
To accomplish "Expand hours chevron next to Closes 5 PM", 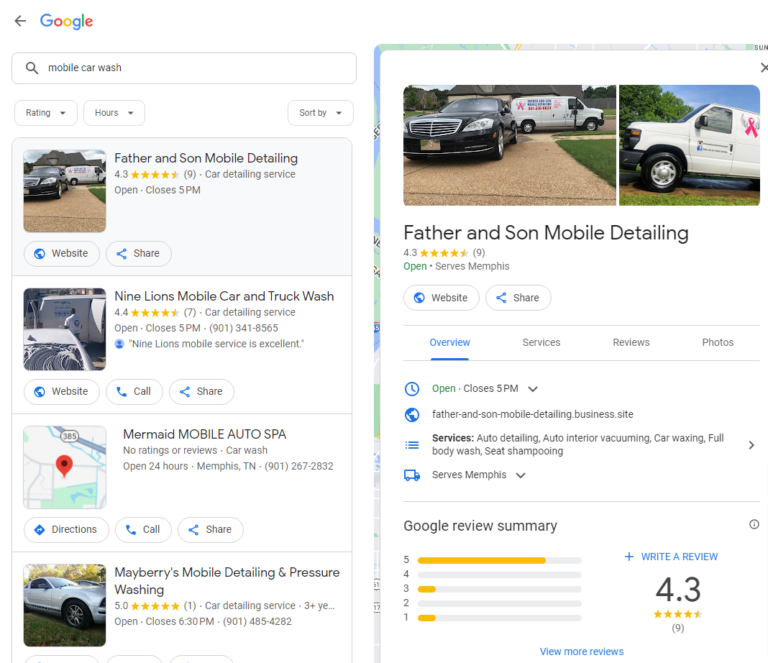I will [x=533, y=389].
